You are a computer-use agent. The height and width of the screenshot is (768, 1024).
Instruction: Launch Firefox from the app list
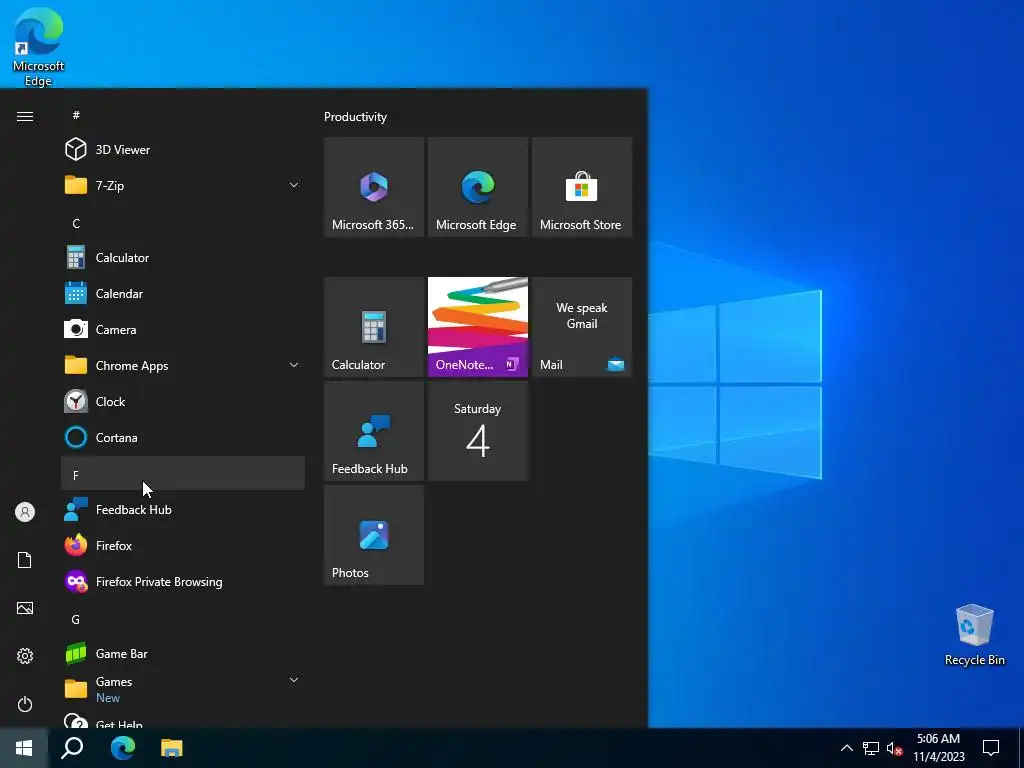tap(183, 545)
